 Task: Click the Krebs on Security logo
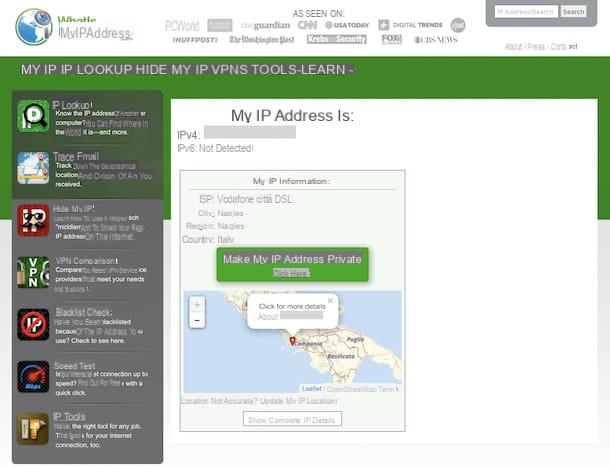click(x=337, y=39)
